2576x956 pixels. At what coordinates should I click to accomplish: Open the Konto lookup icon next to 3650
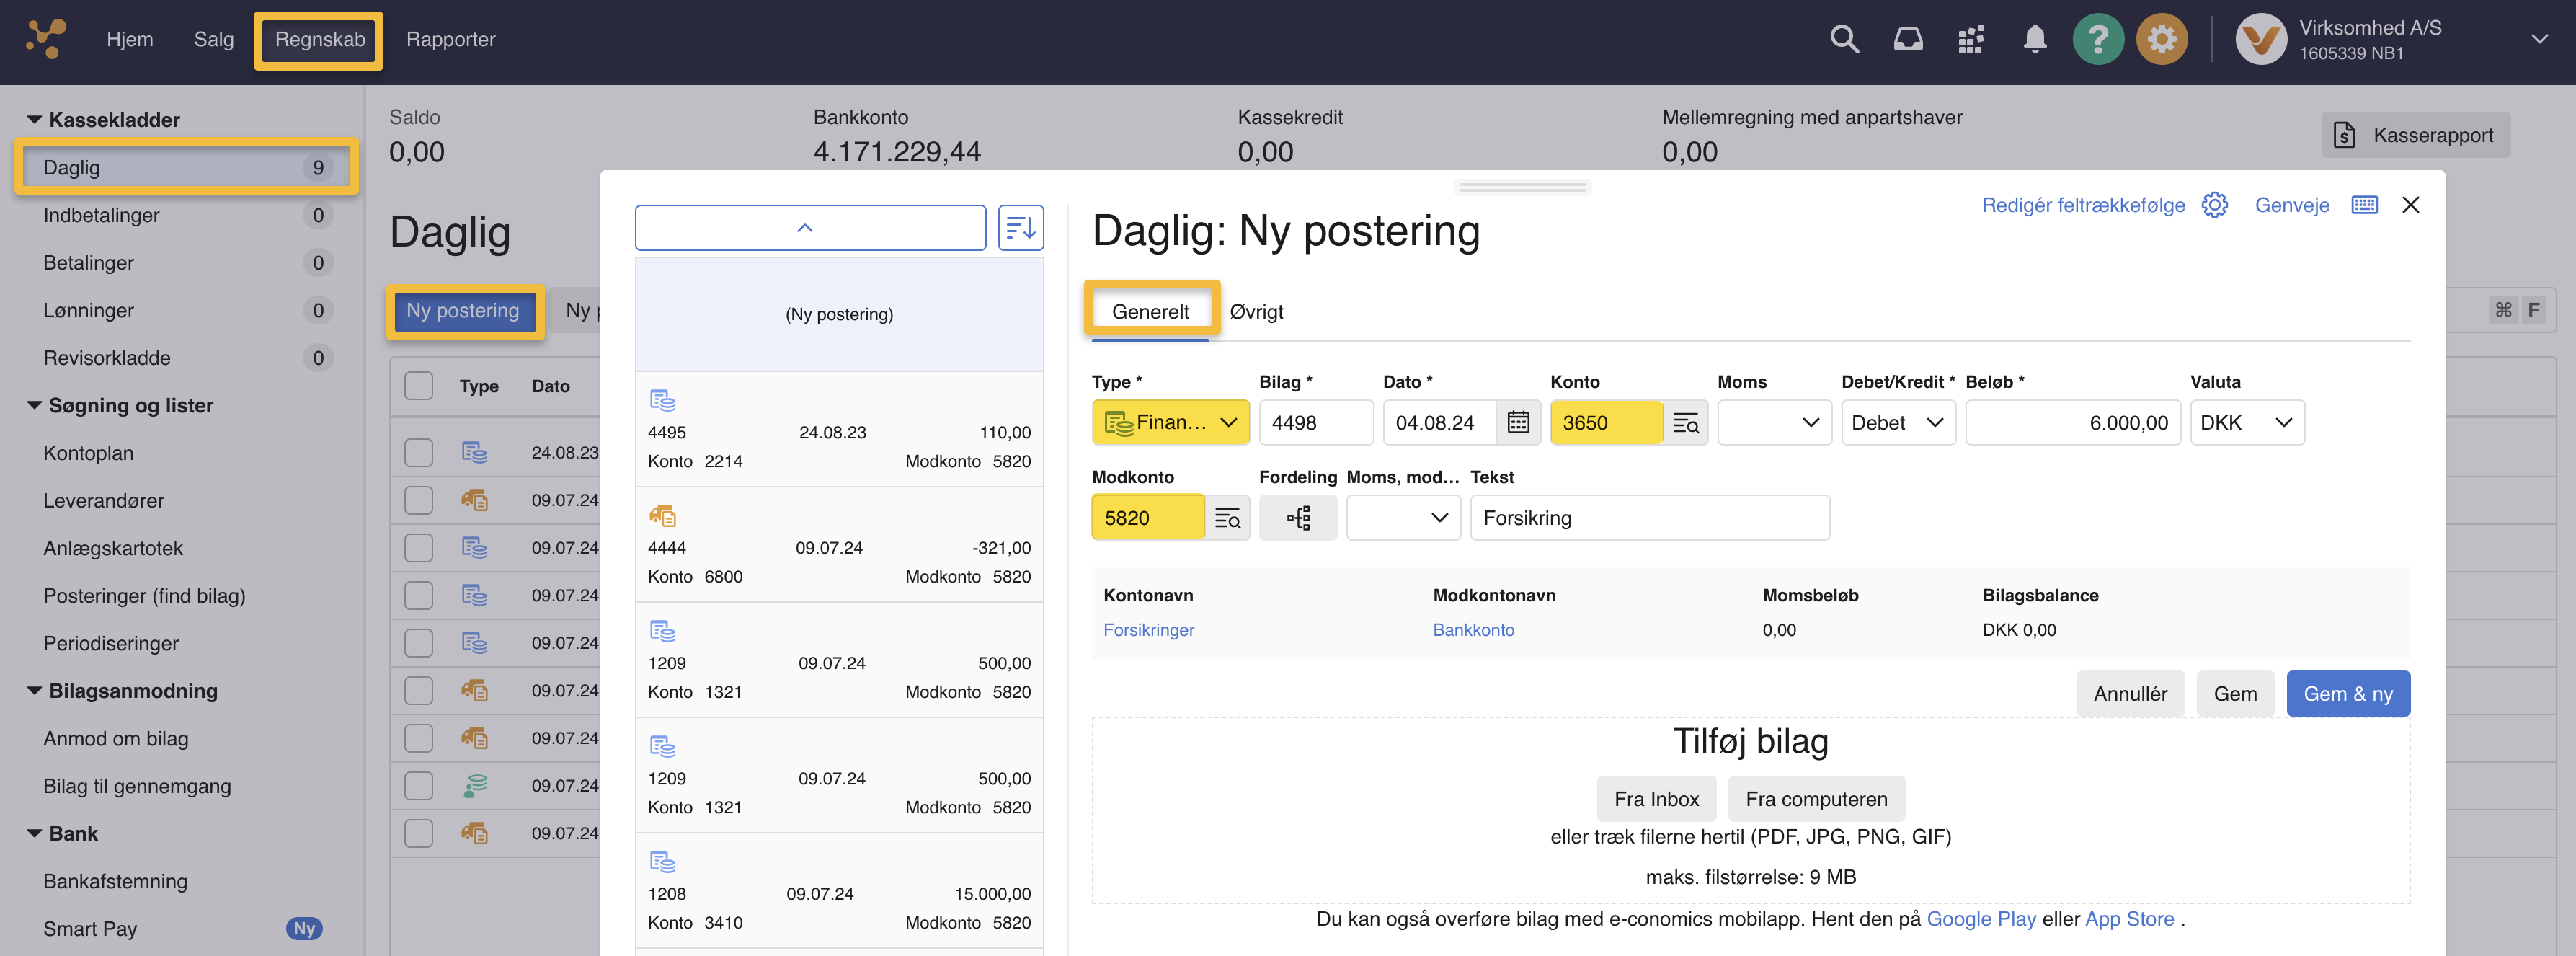(x=1685, y=423)
